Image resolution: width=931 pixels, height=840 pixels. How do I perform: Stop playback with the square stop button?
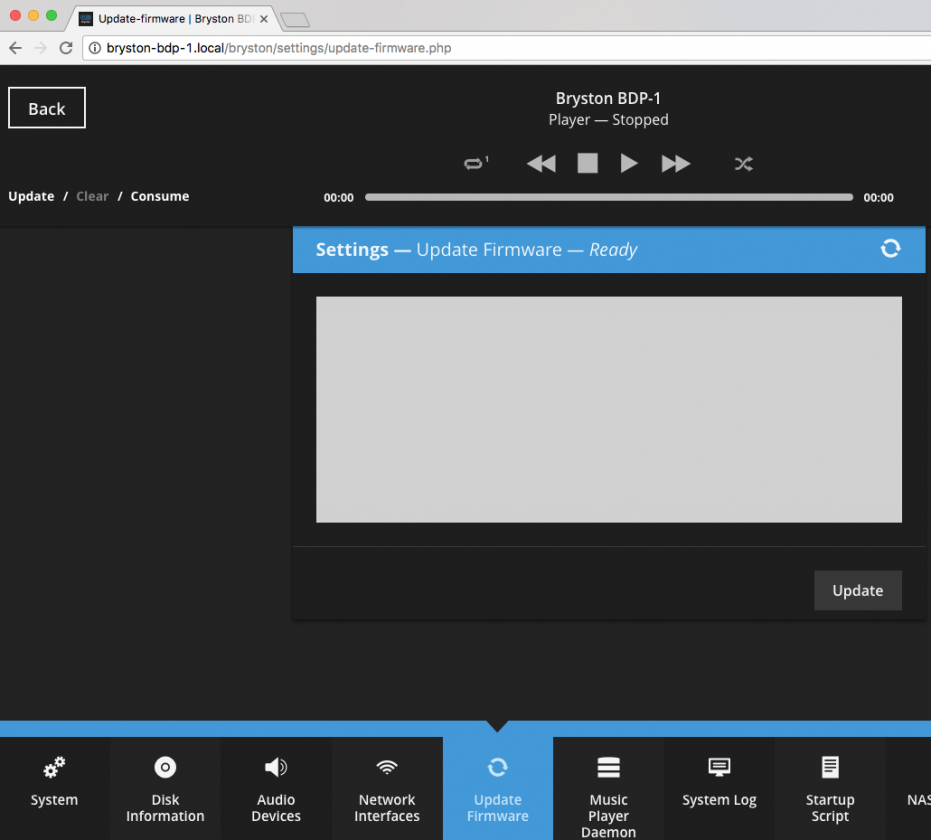pyautogui.click(x=587, y=163)
